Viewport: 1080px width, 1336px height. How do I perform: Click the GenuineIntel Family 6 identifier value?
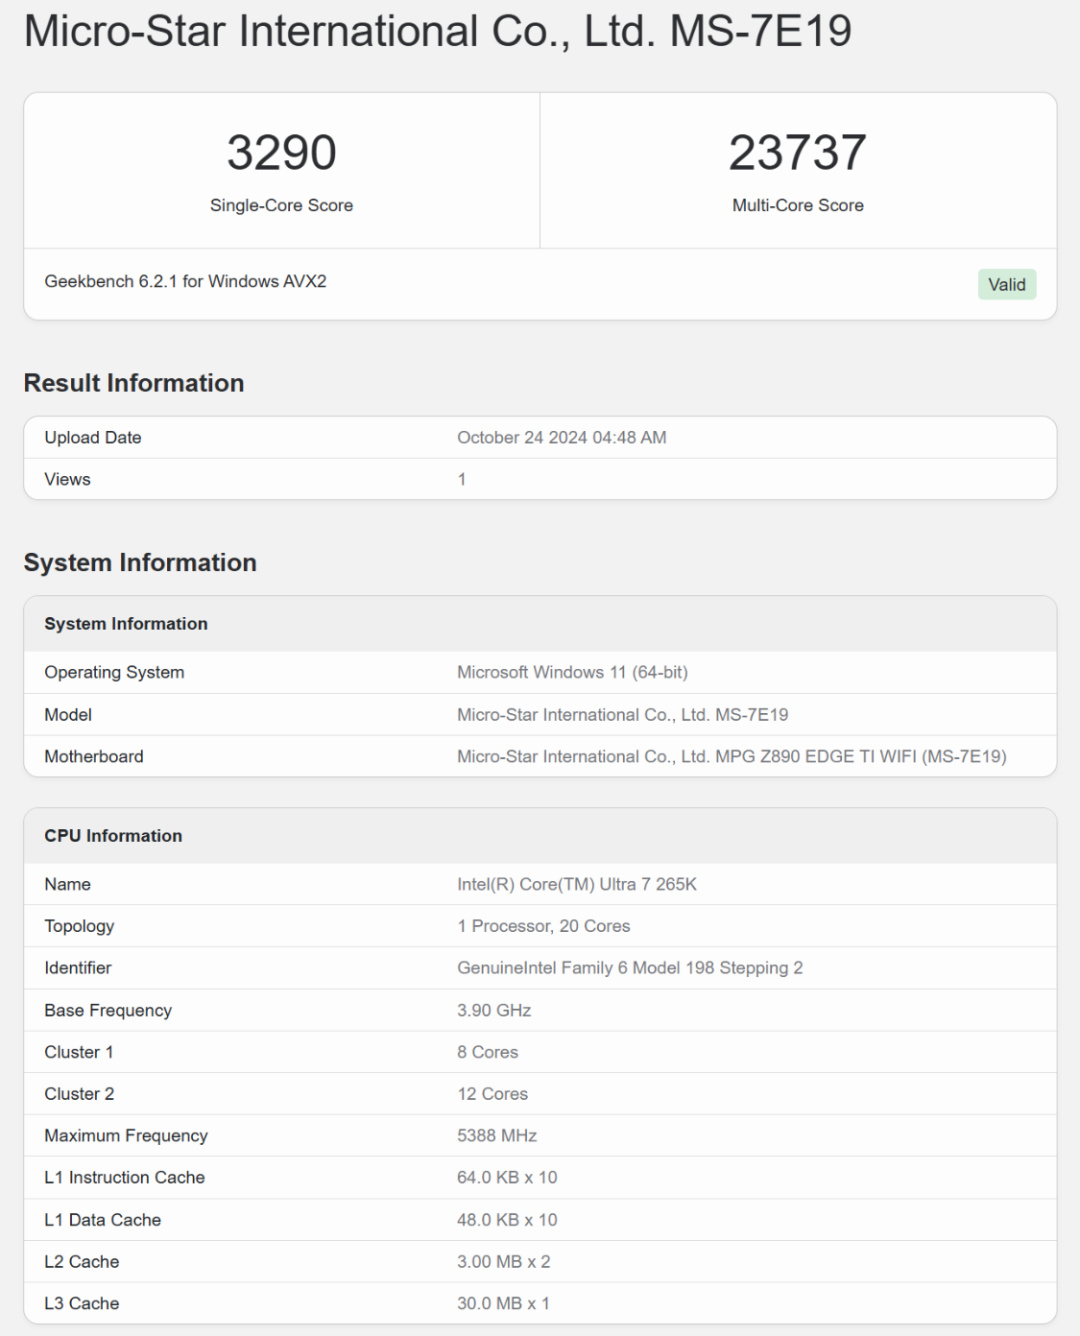pos(629,968)
